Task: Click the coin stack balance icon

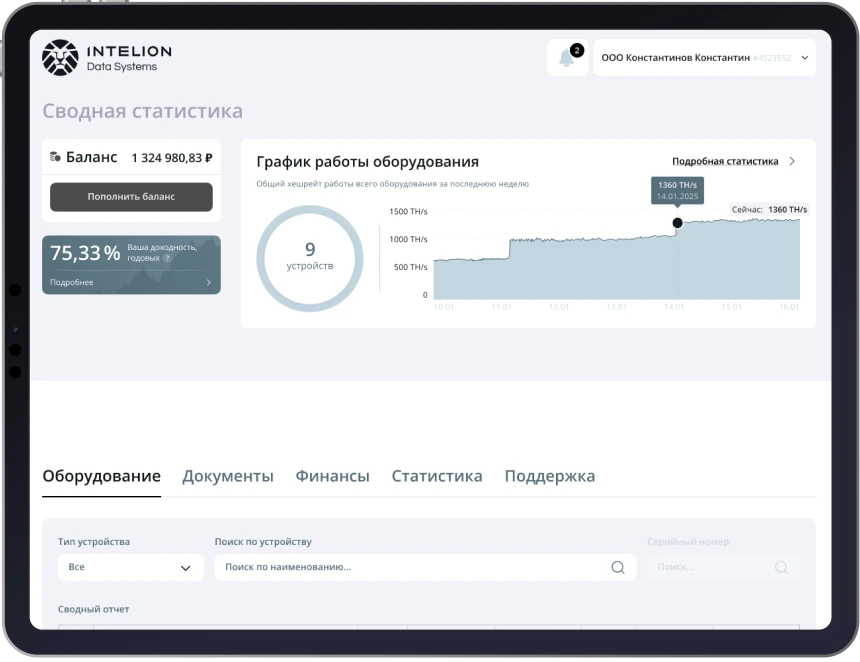Action: (x=55, y=158)
